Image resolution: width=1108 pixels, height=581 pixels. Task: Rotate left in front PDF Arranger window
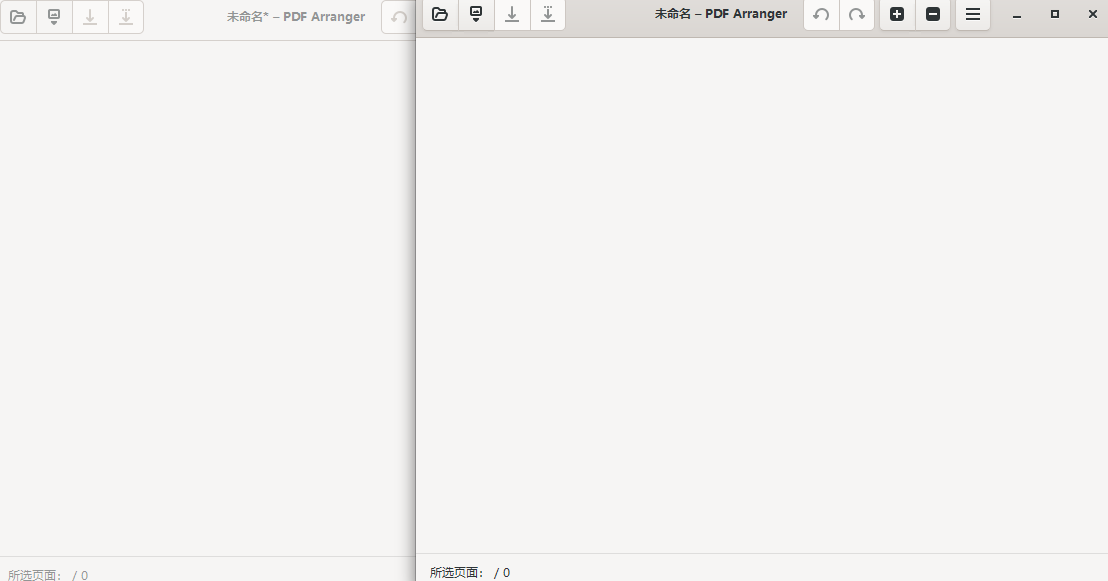click(821, 14)
